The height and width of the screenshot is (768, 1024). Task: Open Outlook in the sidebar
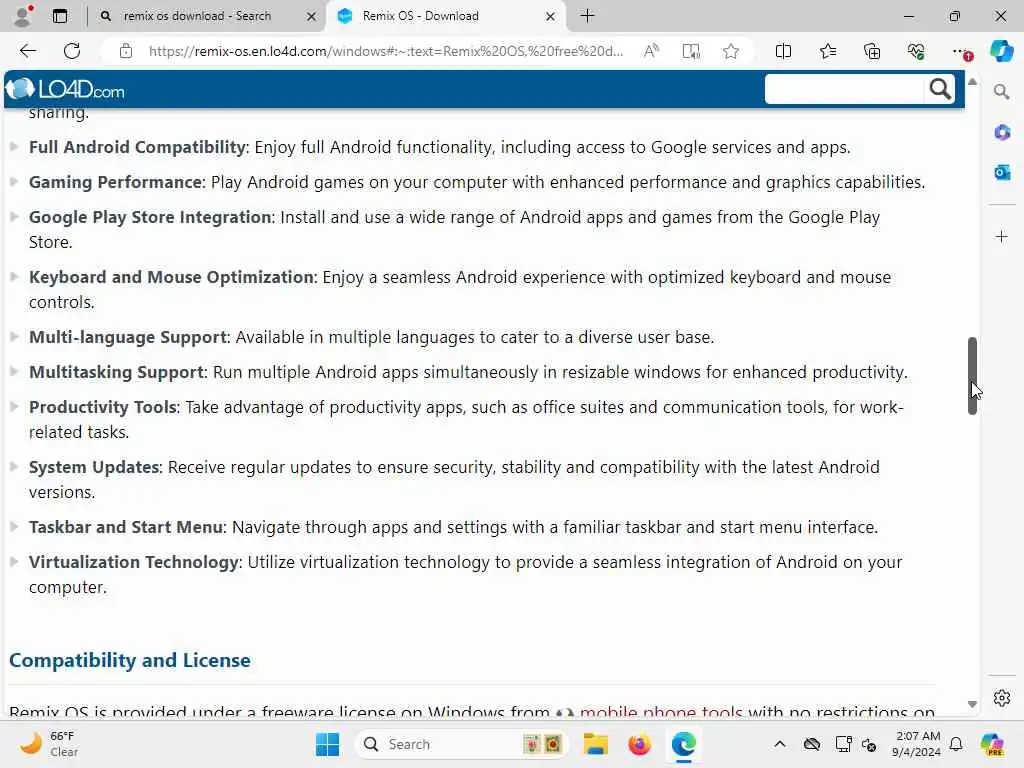(1001, 172)
